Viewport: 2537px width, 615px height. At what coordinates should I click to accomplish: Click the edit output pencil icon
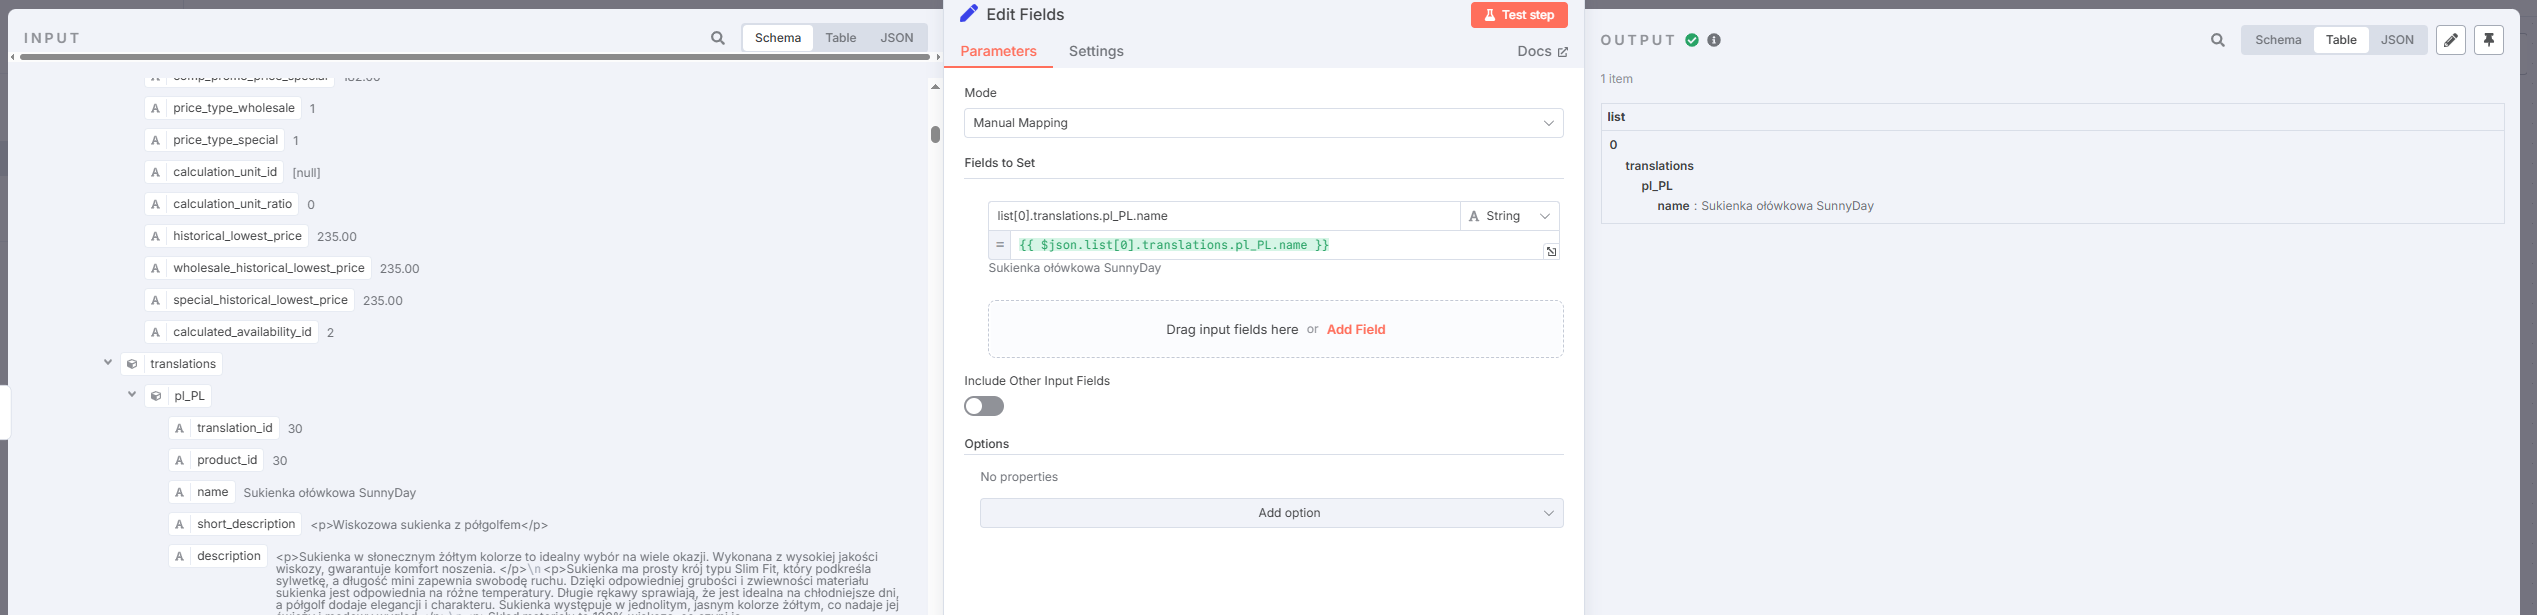(2451, 40)
